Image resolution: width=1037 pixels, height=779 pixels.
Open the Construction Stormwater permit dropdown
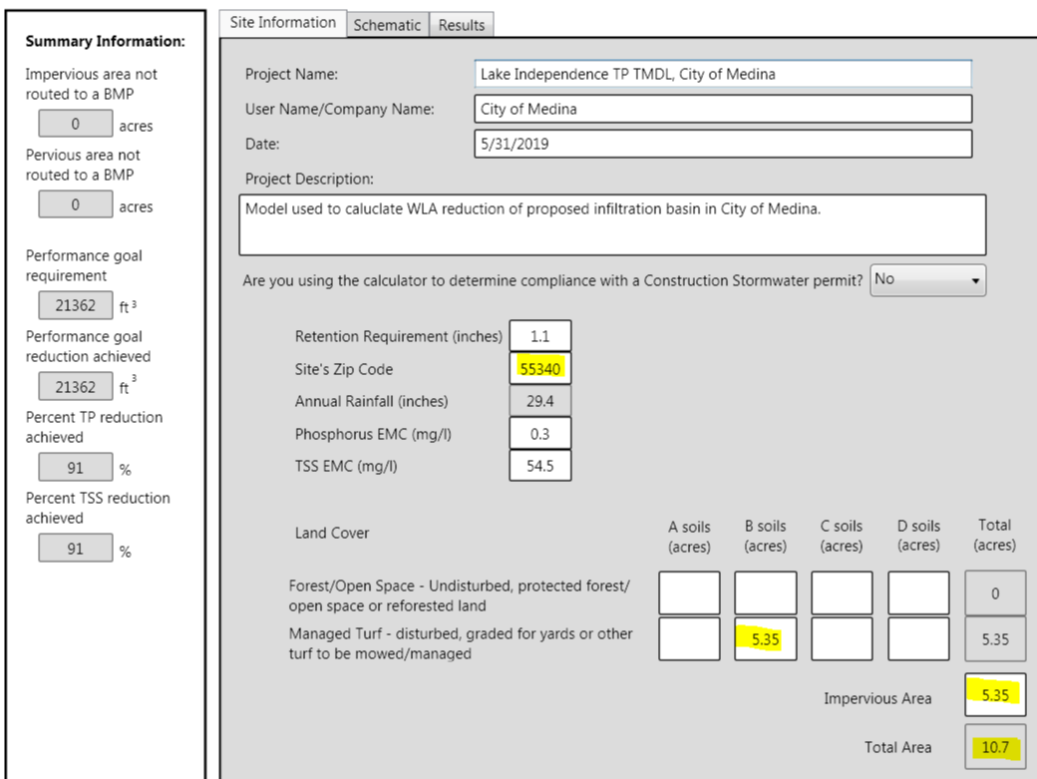(928, 281)
